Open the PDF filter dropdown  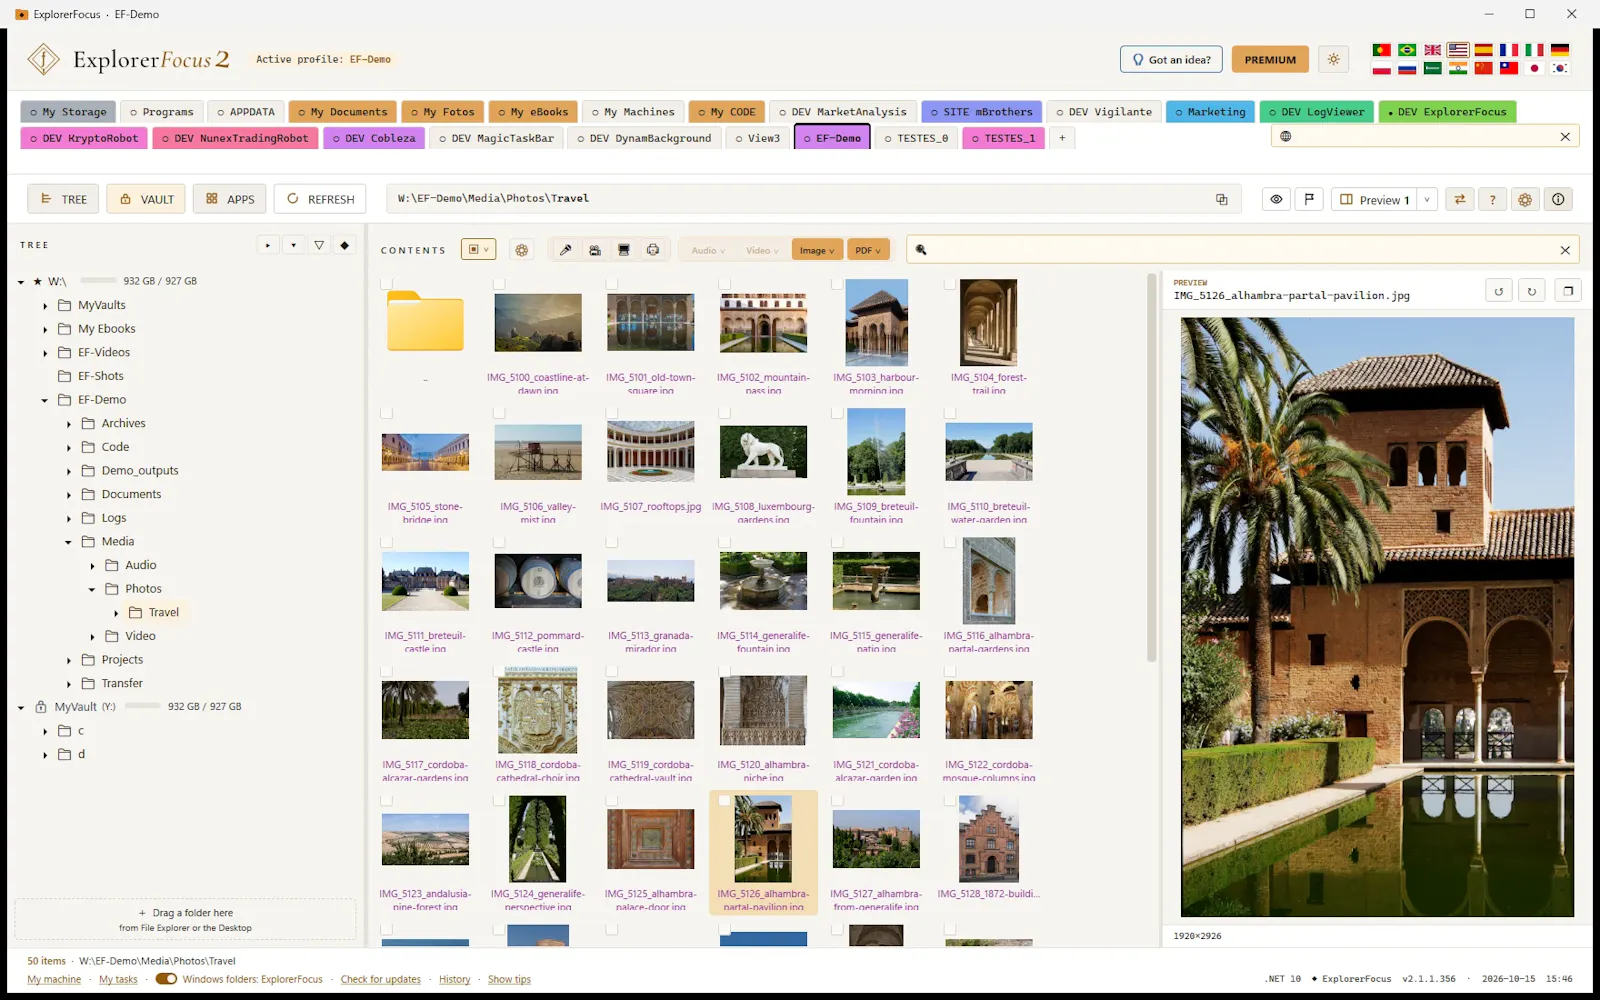868,250
